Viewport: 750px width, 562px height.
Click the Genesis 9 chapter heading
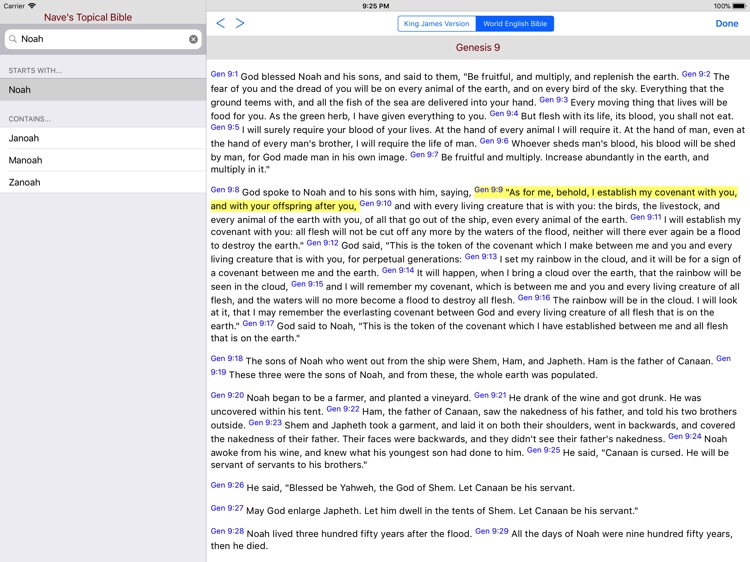(x=478, y=47)
